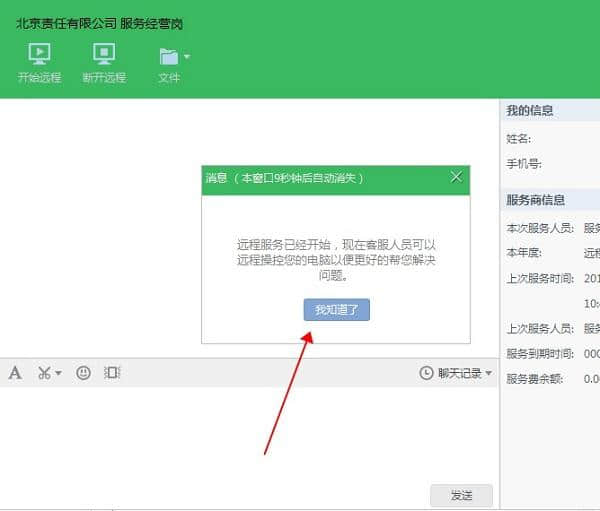
Task: Expand the 聊天记录 dropdown arrow
Action: coord(489,372)
